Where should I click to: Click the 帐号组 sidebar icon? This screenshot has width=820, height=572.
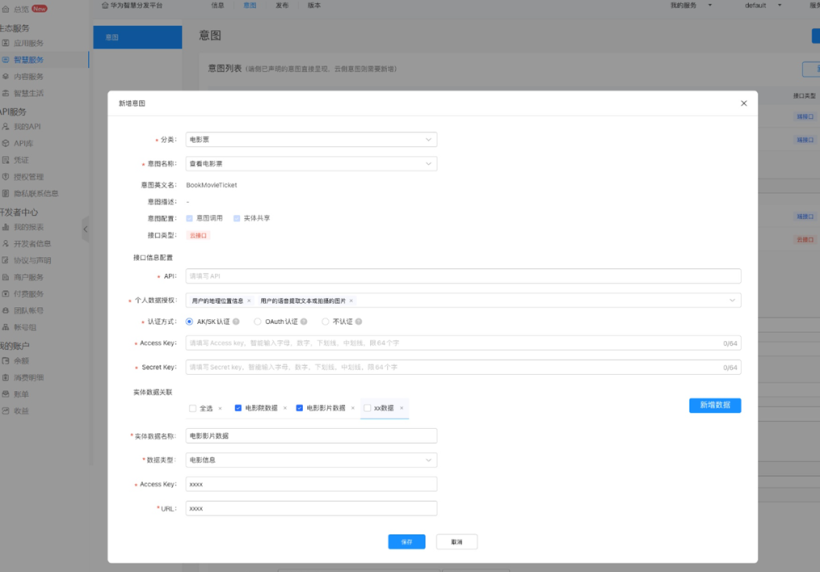[6, 327]
